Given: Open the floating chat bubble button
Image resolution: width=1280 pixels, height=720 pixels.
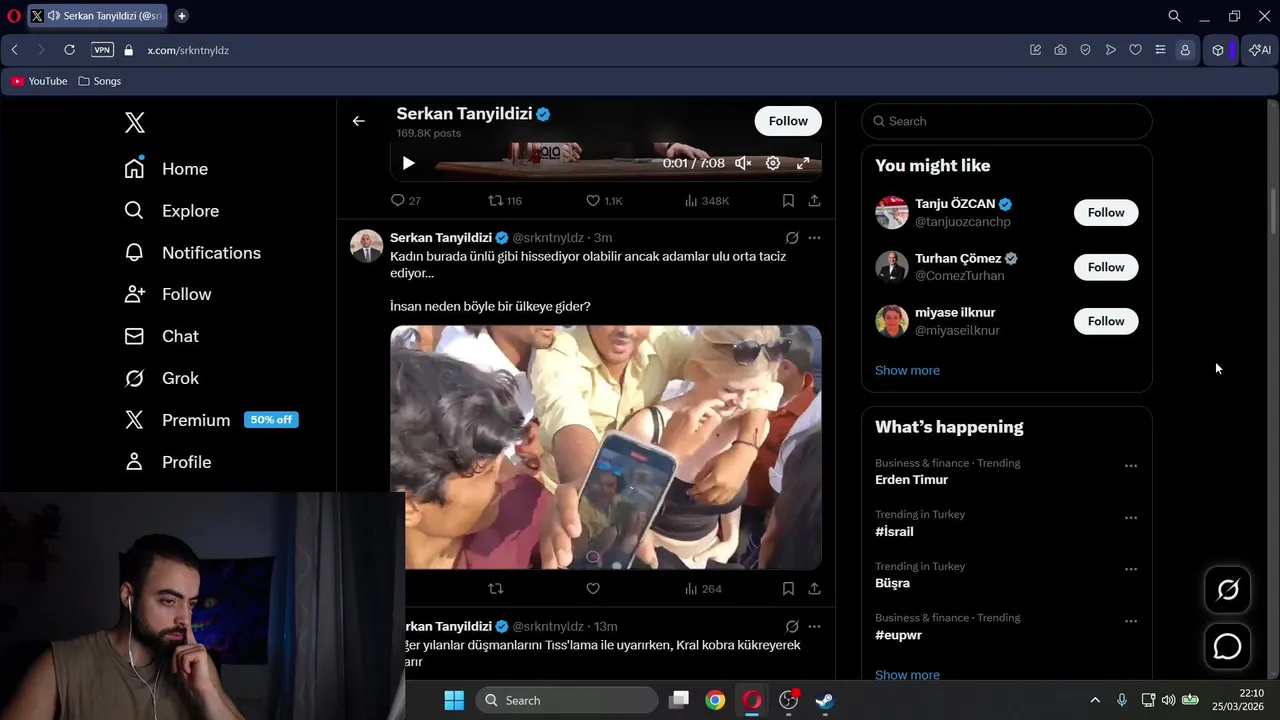Looking at the screenshot, I should [x=1227, y=647].
